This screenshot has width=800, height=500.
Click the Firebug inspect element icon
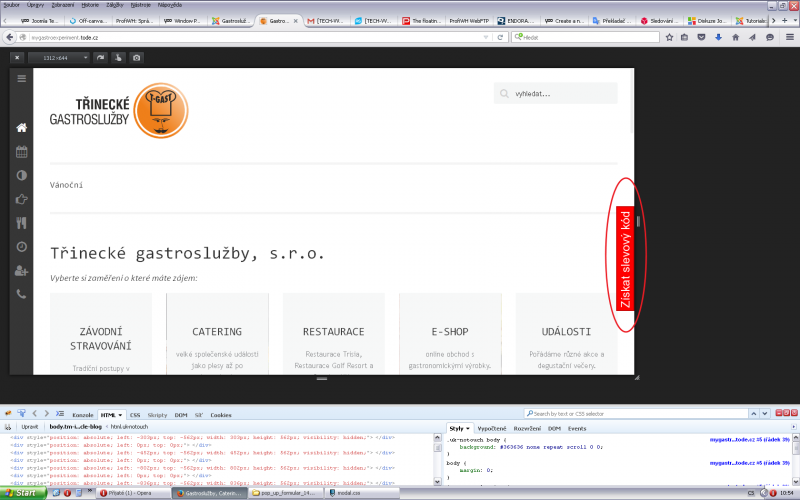[x=21, y=413]
